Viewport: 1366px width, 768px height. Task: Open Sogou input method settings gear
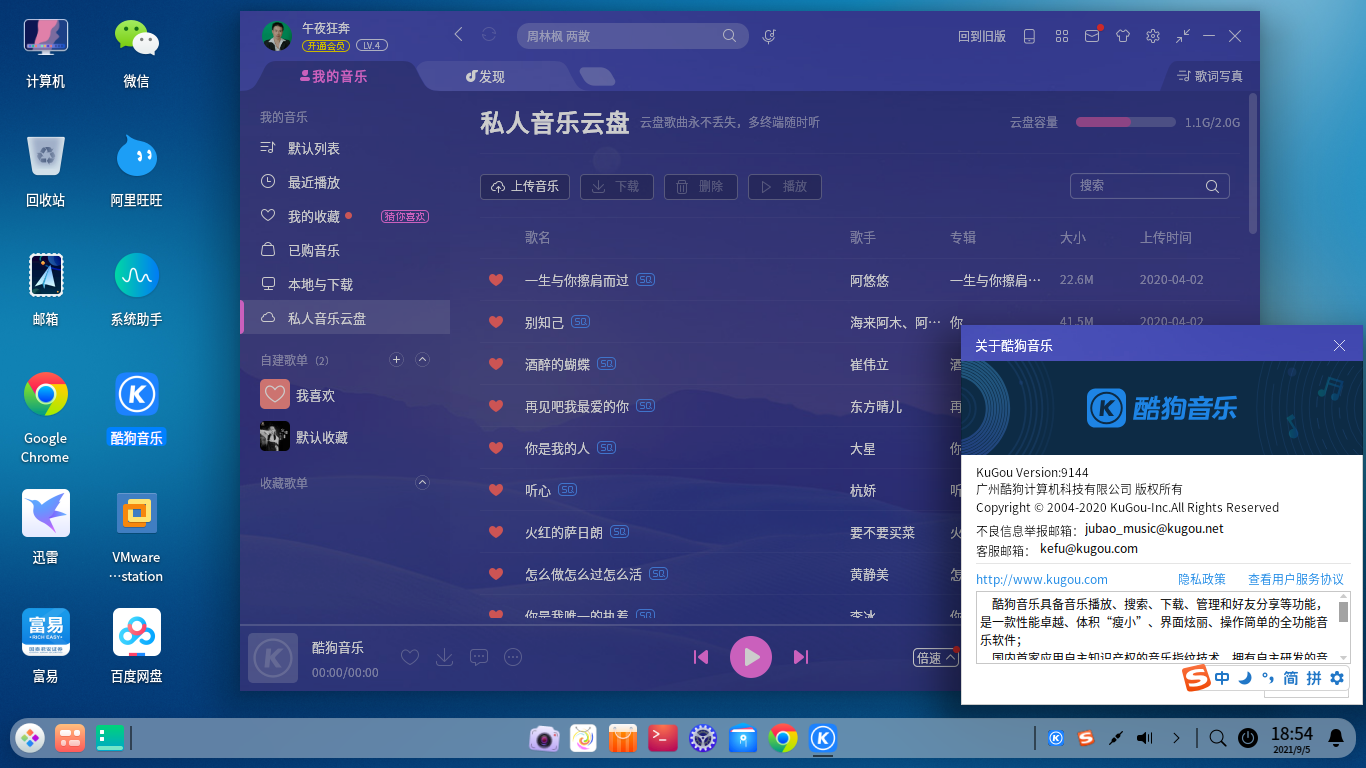tap(1337, 678)
